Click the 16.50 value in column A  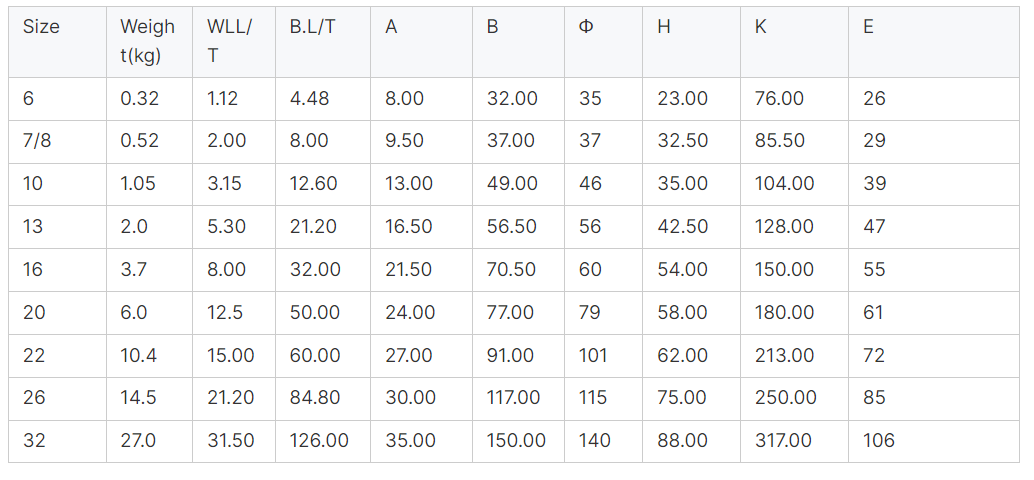[x=409, y=227]
